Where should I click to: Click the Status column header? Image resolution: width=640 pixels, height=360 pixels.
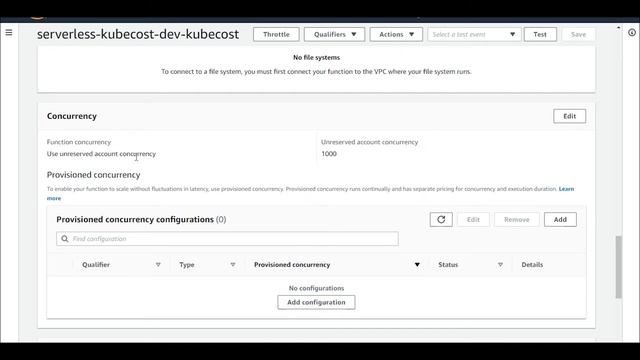pyautogui.click(x=448, y=264)
